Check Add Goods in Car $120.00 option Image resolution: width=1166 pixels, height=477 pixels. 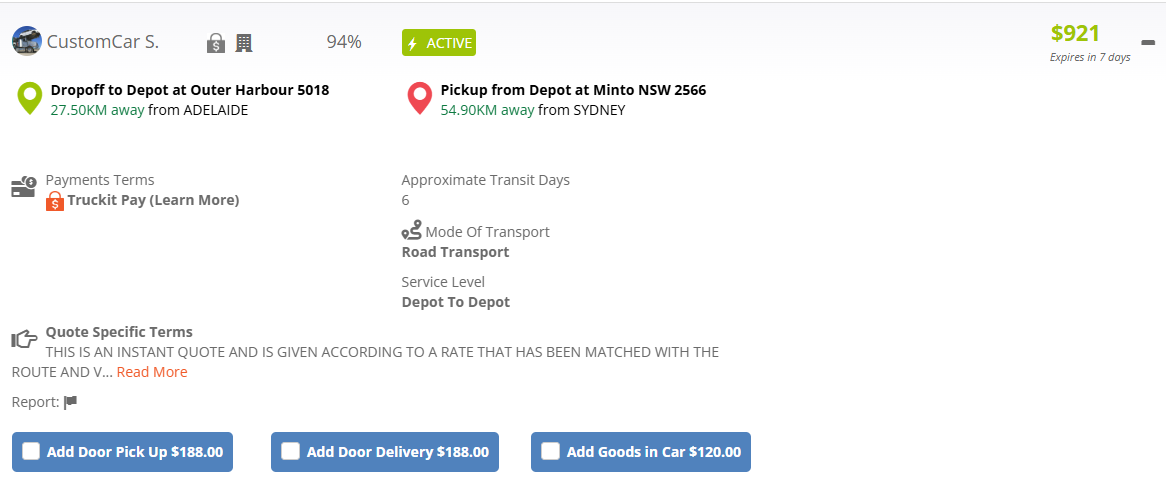pos(550,451)
